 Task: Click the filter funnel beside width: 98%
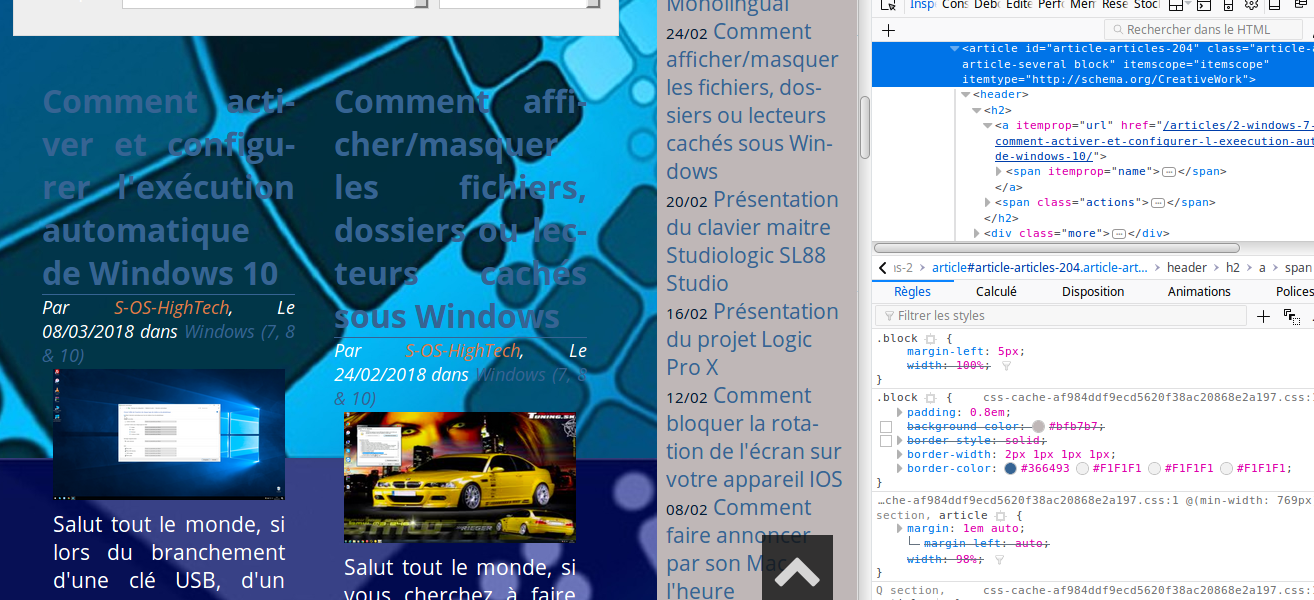pyautogui.click(x=998, y=560)
